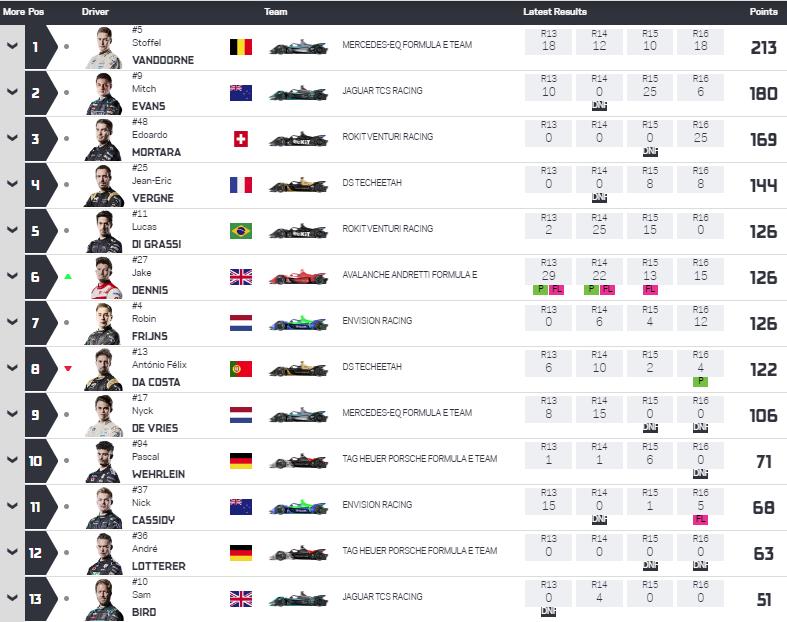Click Vandoorne's R13 result box
The height and width of the screenshot is (622, 787).
[x=548, y=42]
